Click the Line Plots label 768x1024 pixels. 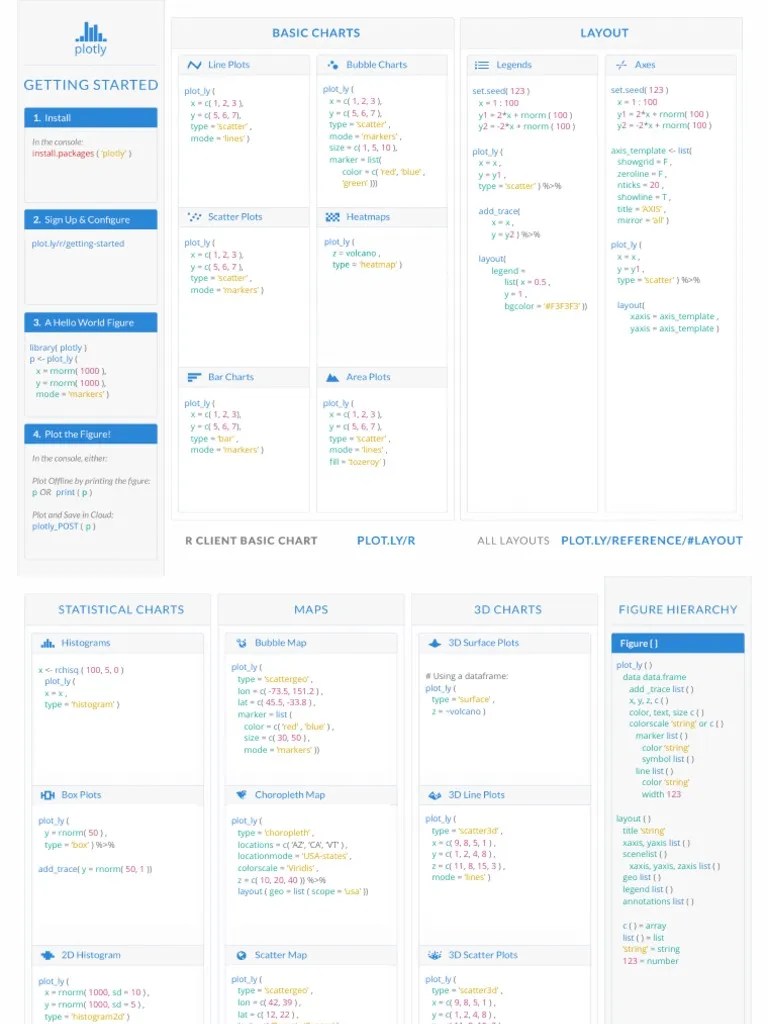pos(229,65)
